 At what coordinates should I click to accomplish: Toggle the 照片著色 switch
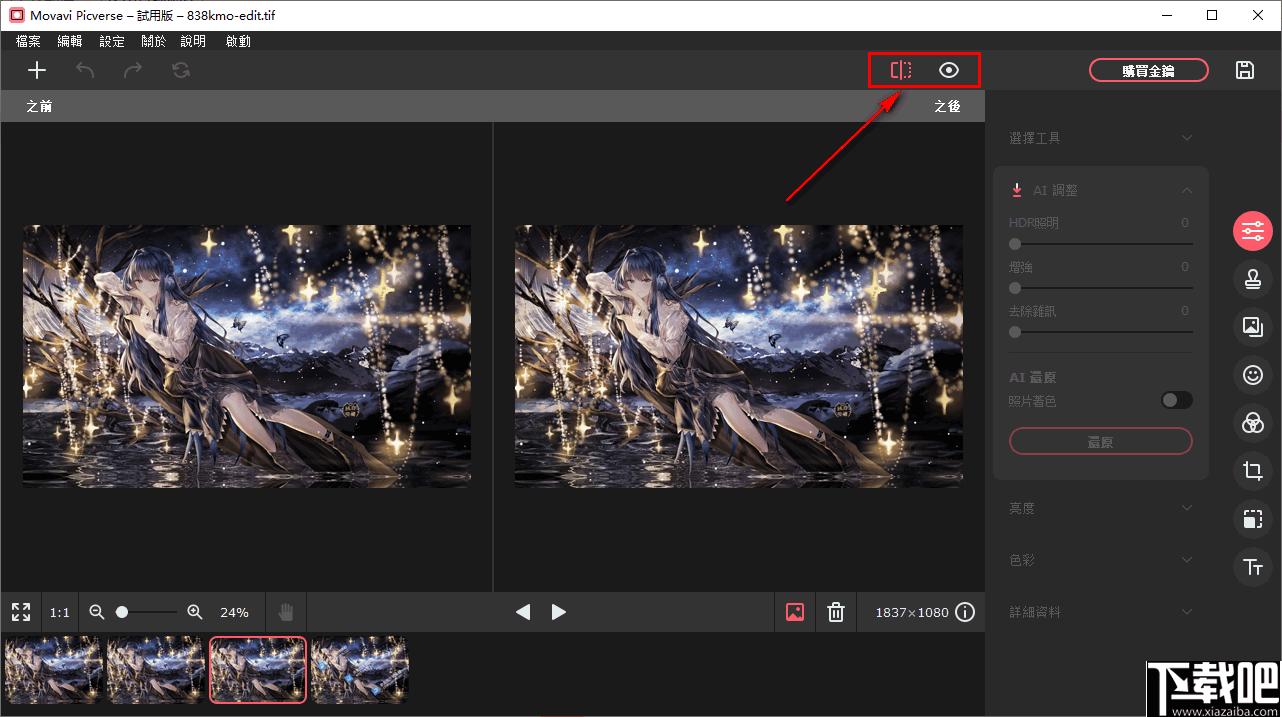(1176, 400)
